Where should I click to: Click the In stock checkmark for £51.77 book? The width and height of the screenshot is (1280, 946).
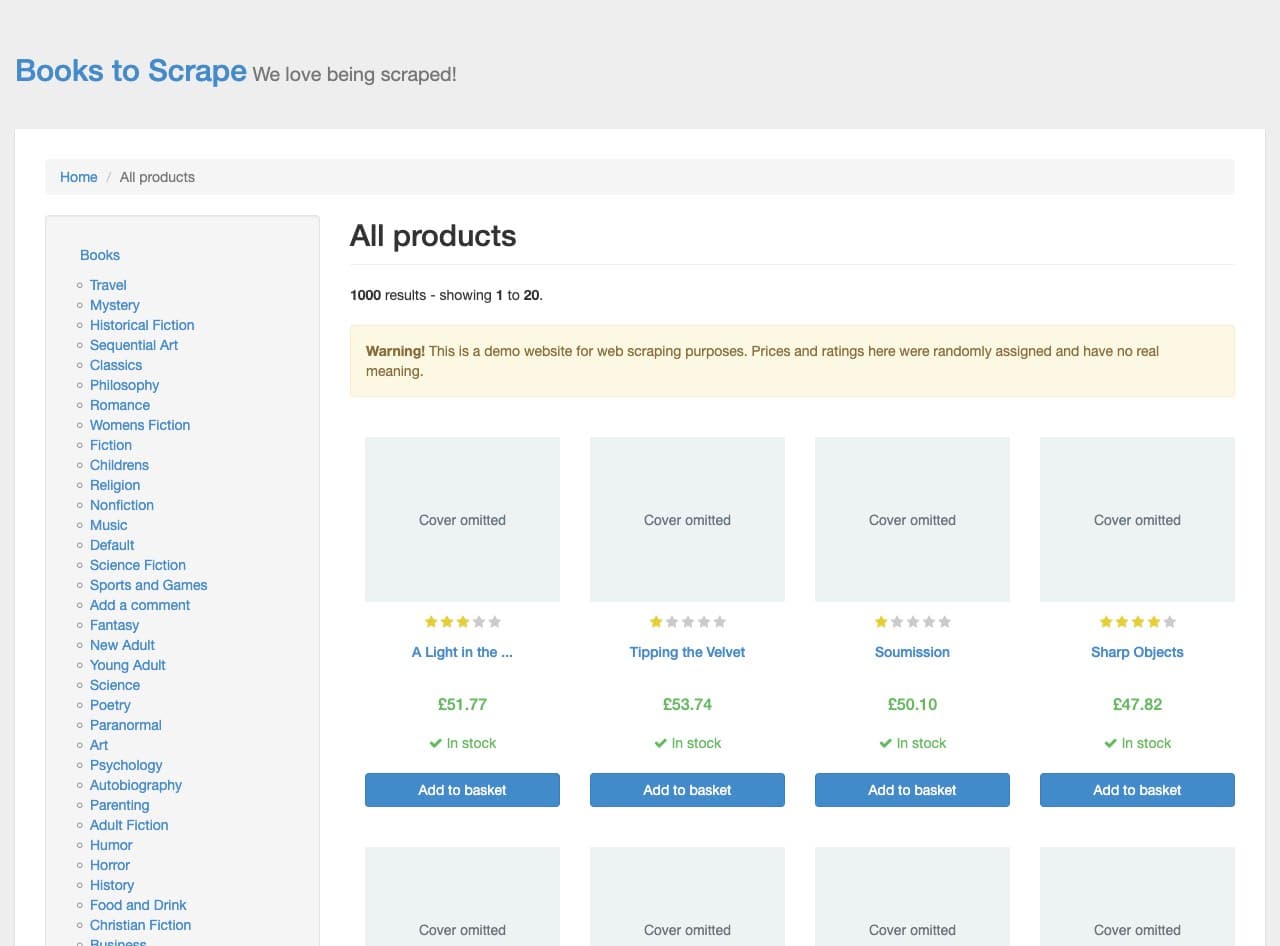click(x=435, y=743)
